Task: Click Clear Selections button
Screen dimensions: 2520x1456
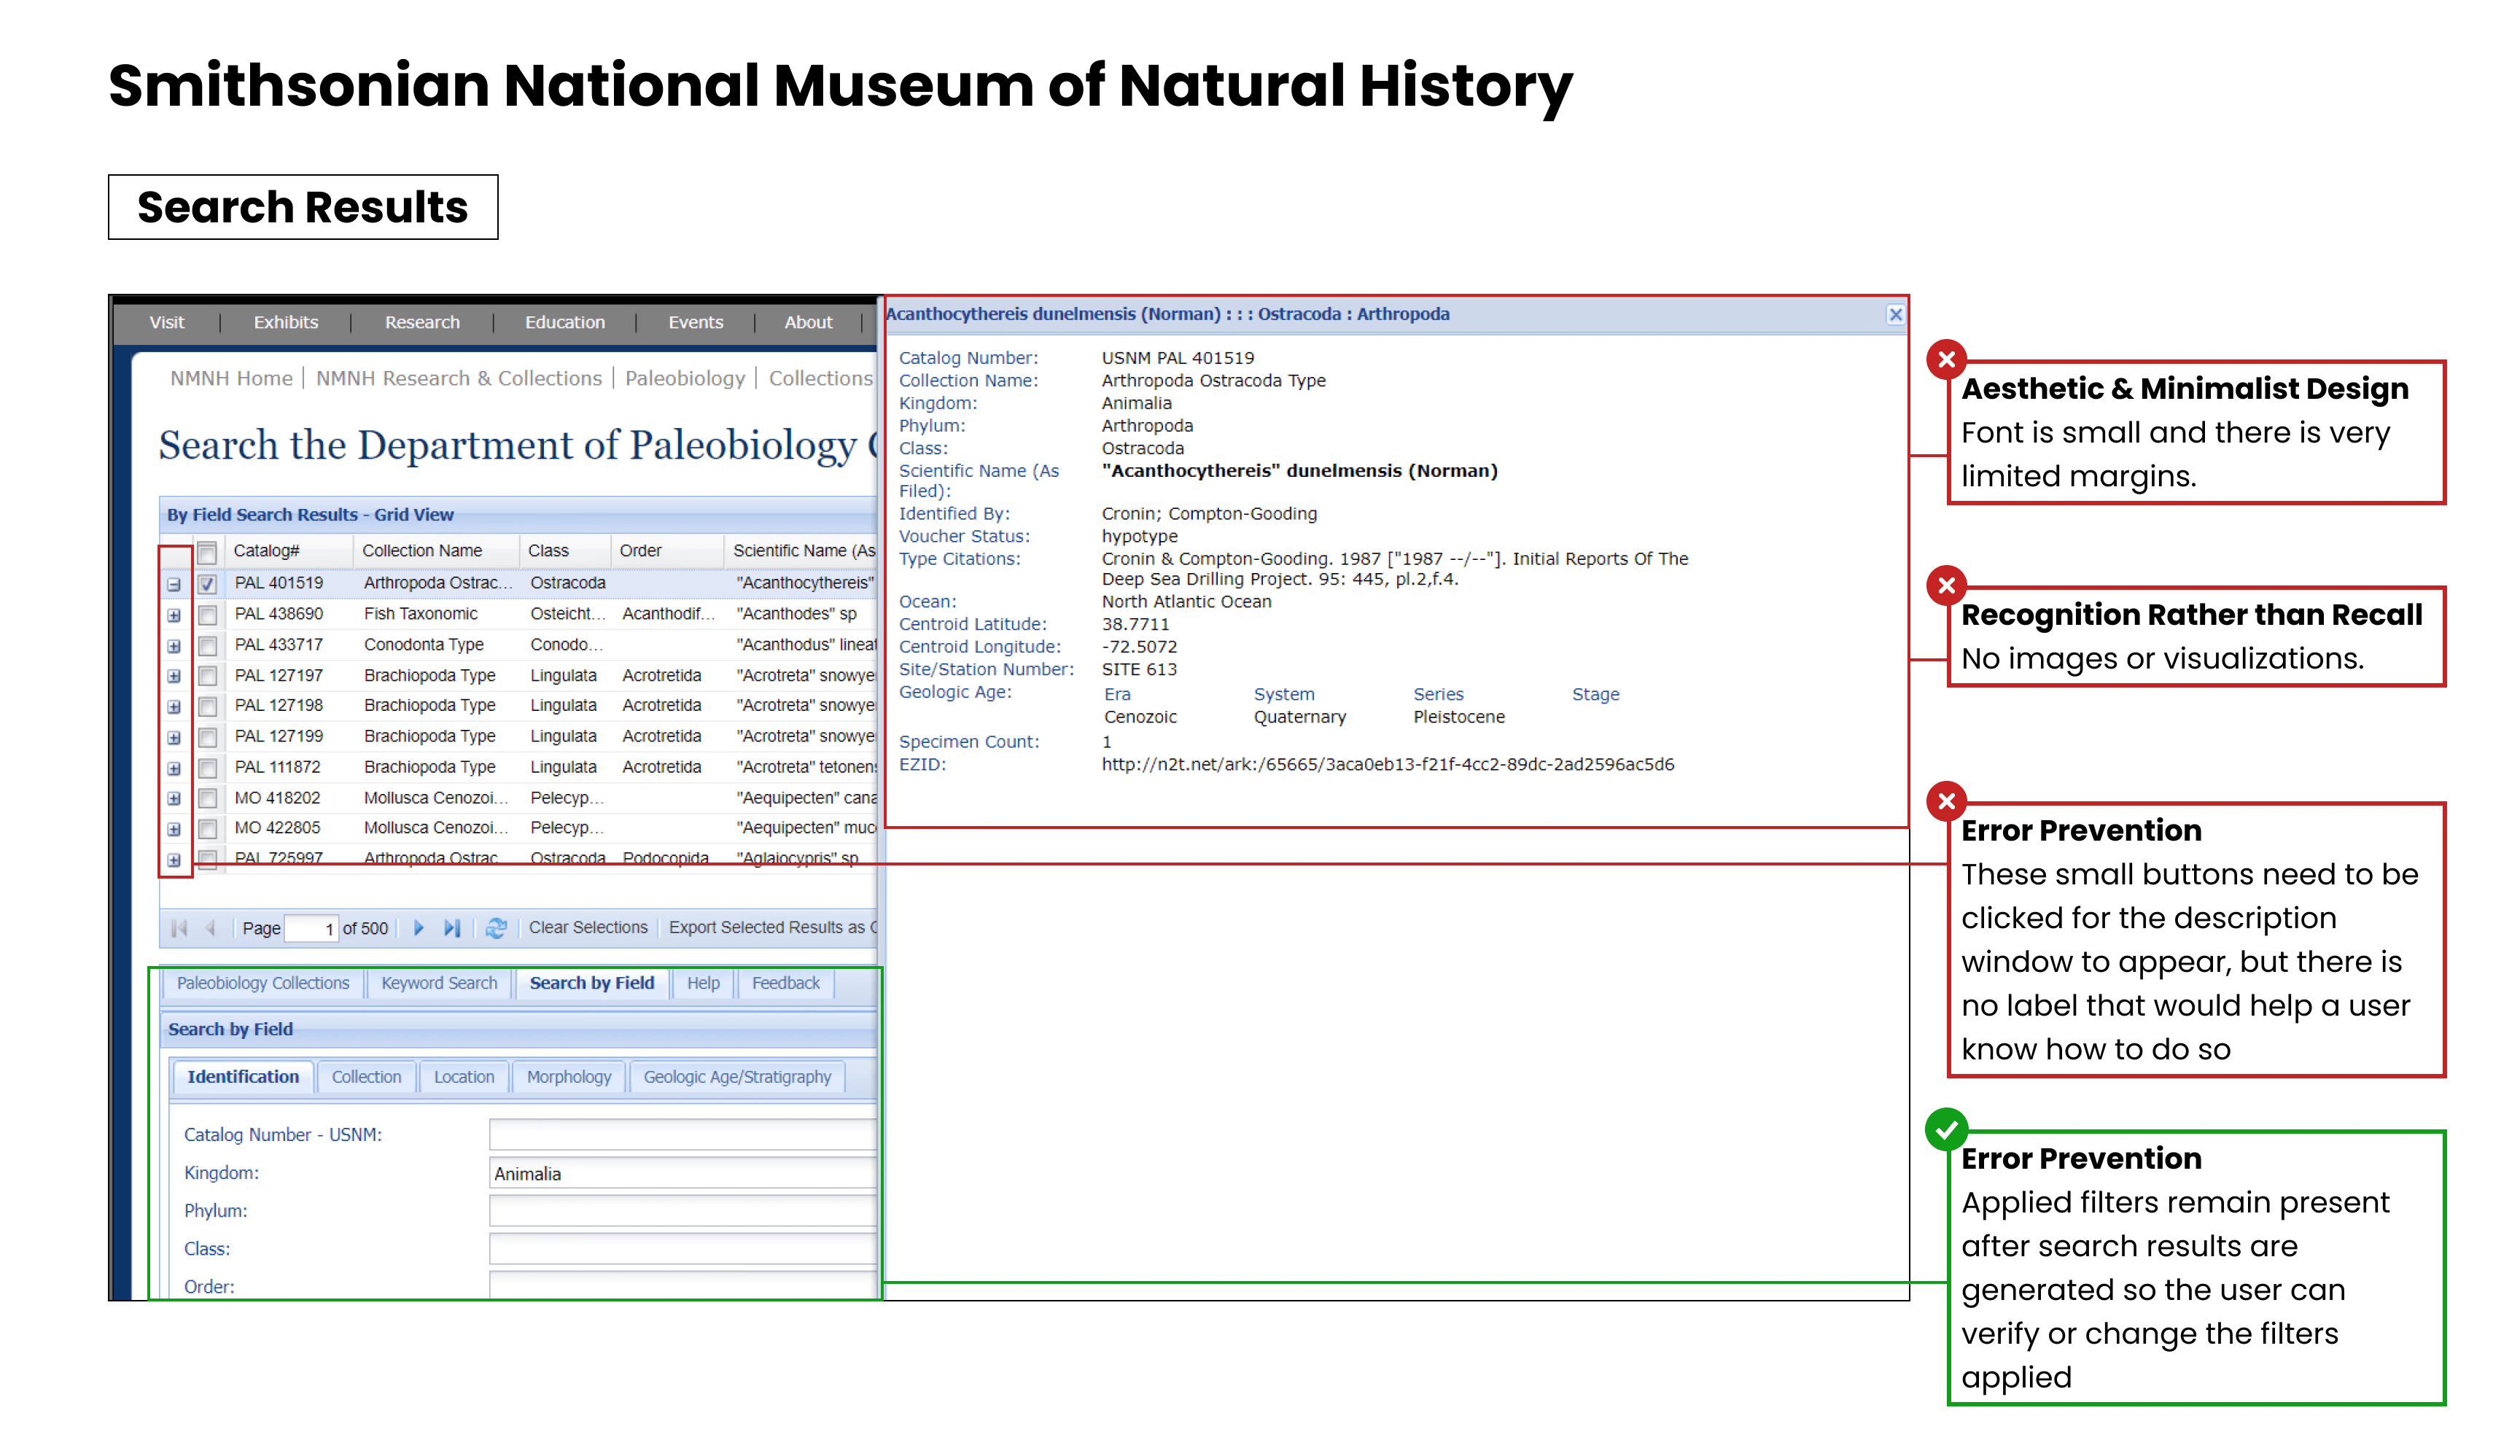Action: pos(588,927)
